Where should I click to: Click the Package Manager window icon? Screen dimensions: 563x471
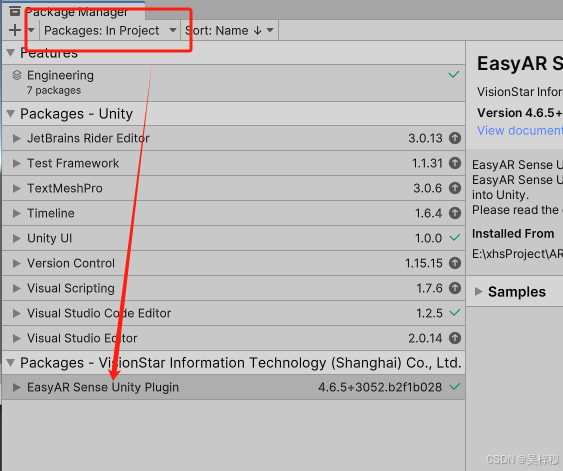[15, 11]
